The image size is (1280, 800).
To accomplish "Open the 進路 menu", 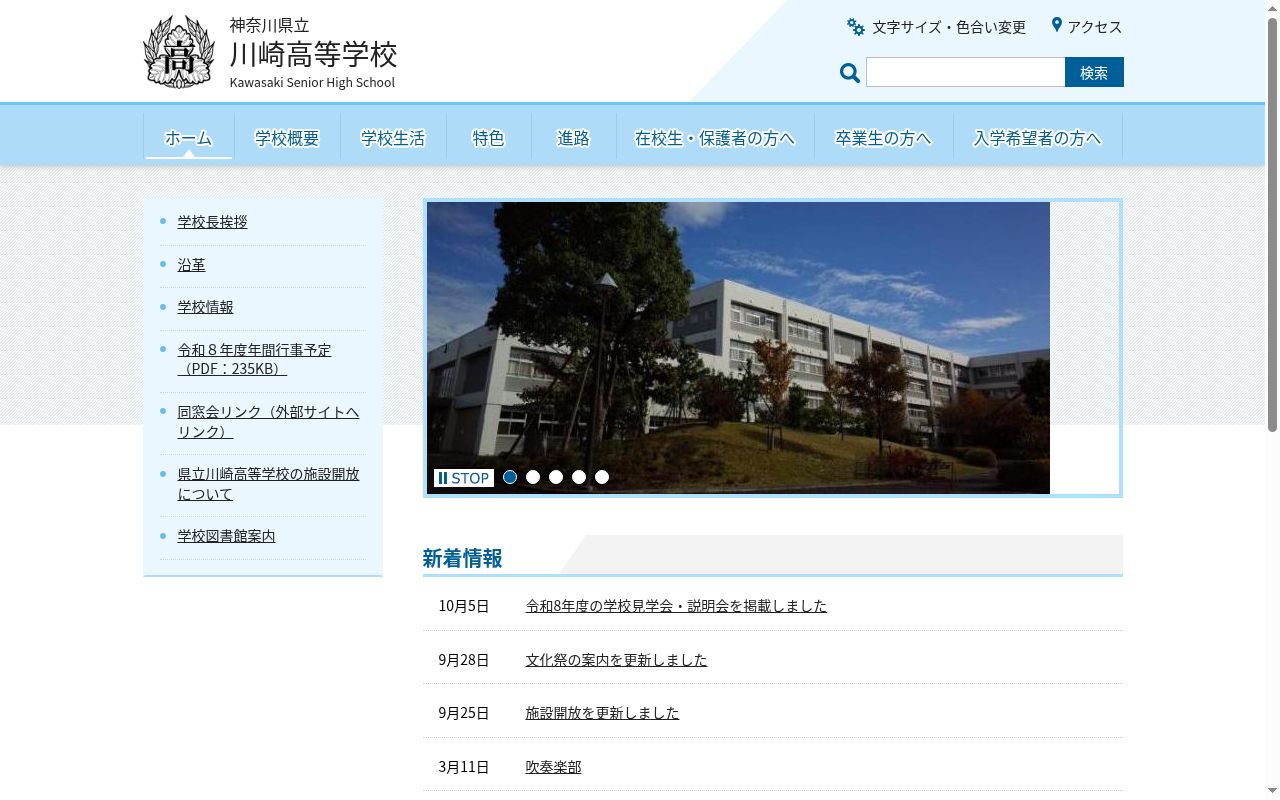I will pos(574,137).
